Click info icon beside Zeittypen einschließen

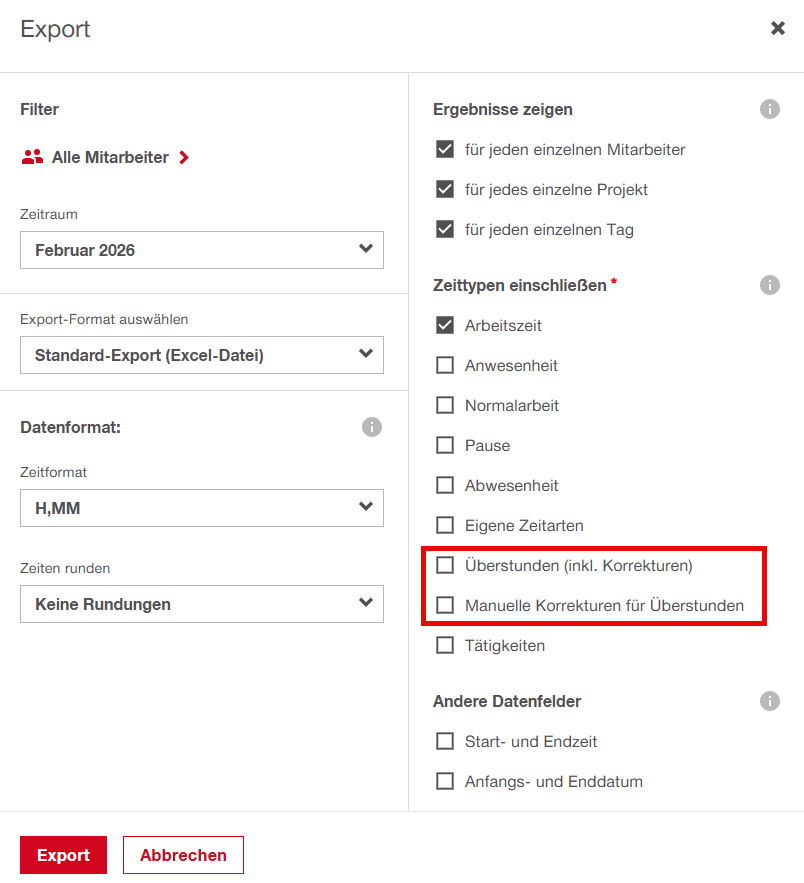769,285
